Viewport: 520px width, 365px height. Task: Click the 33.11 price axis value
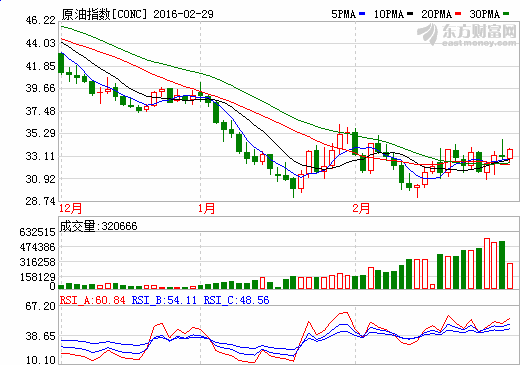coord(41,156)
